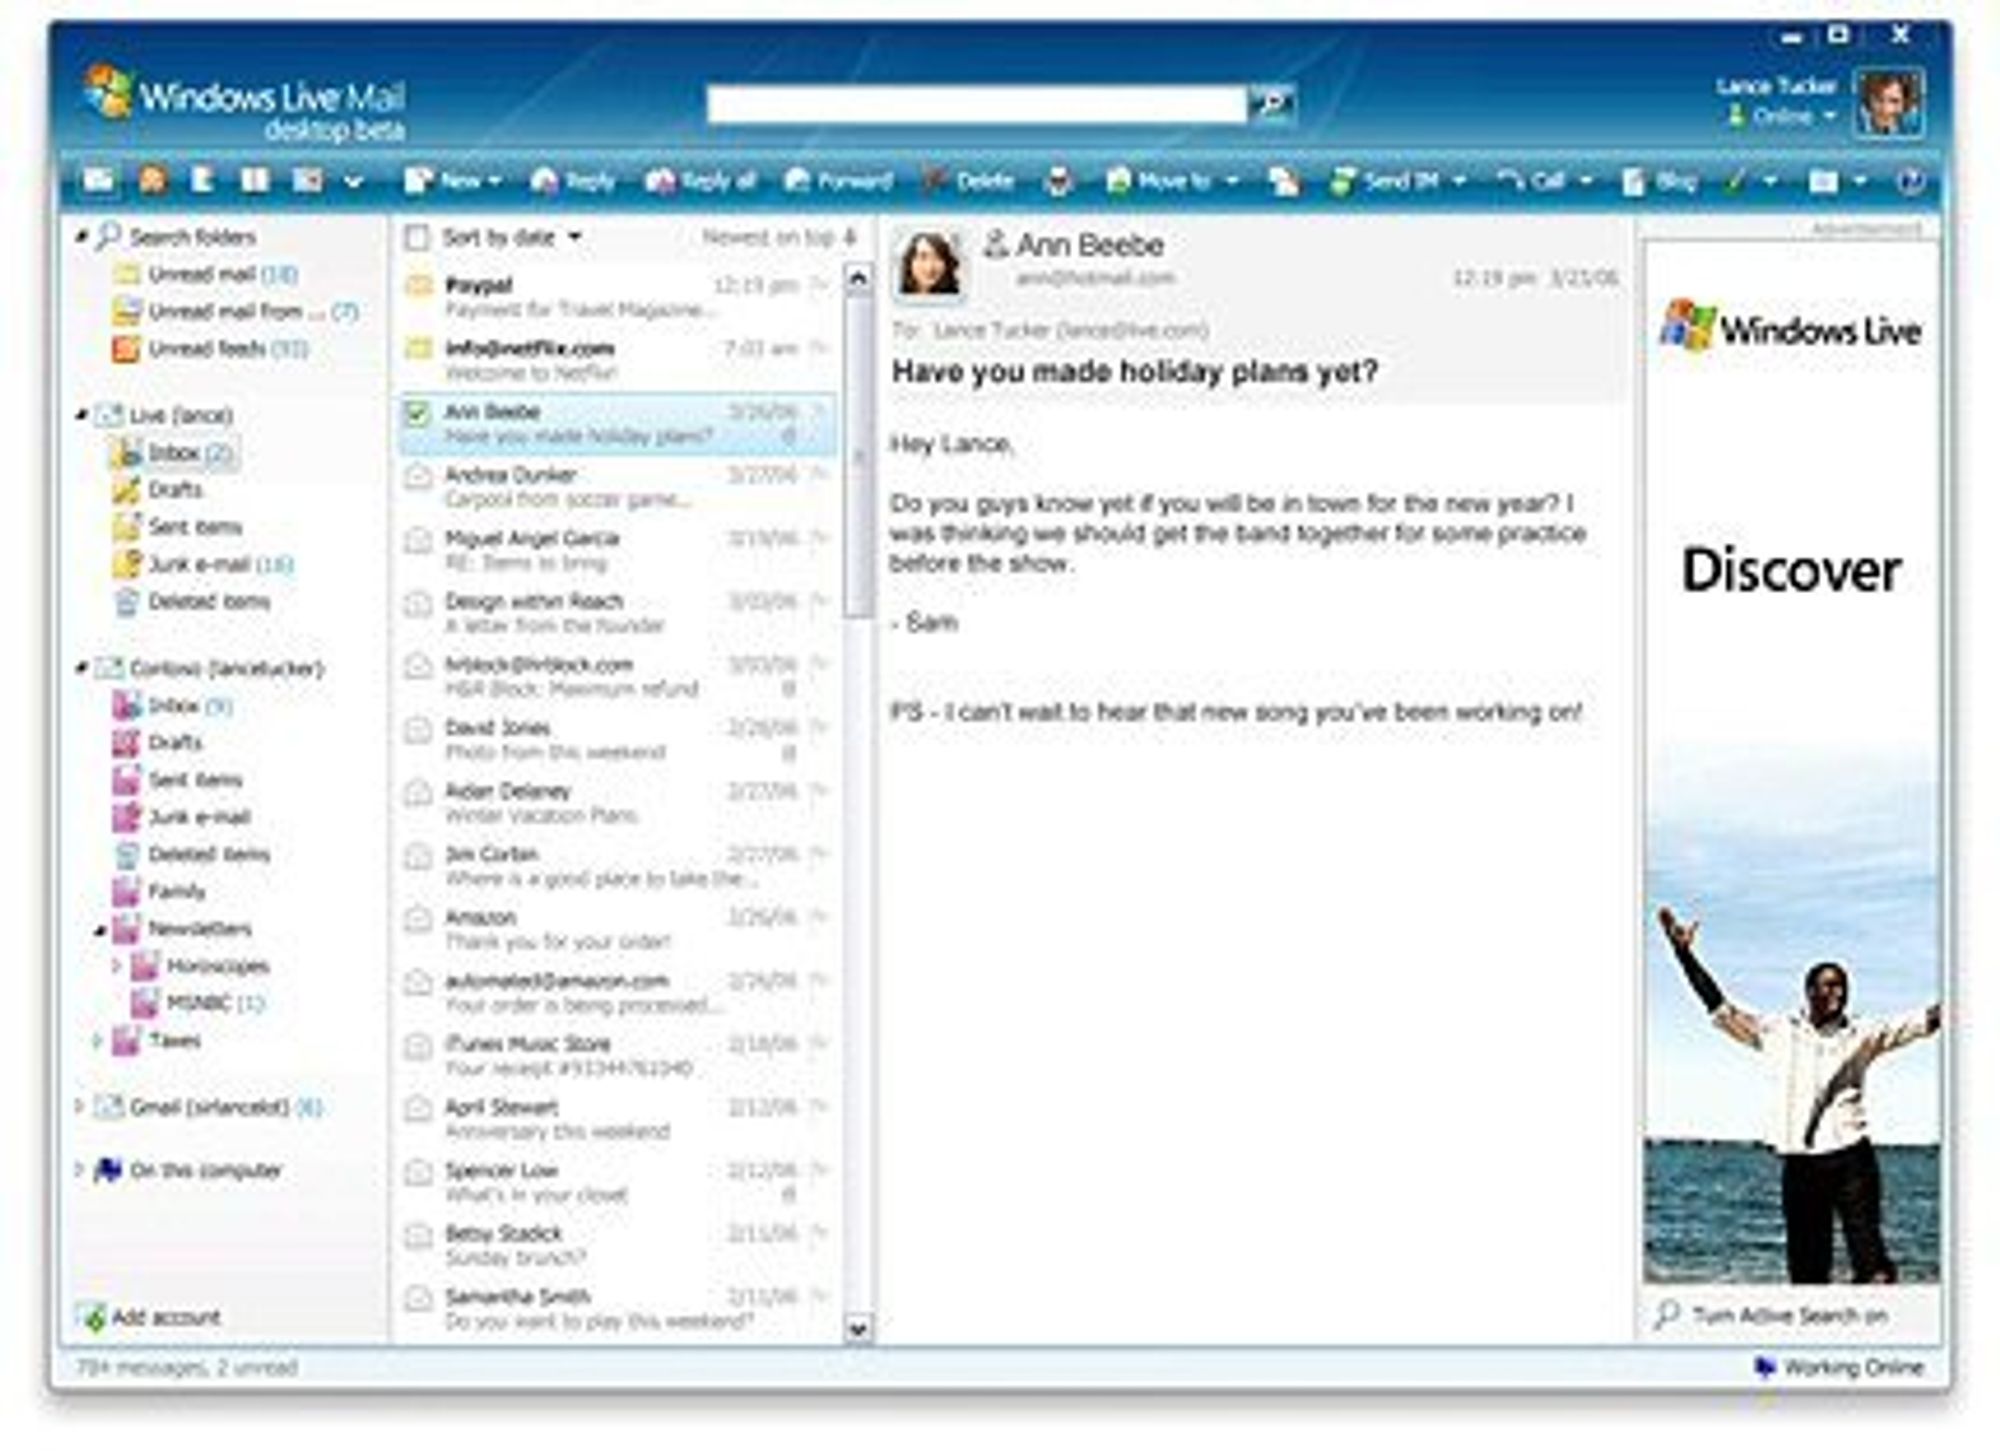Open the Design within Reach message

point(617,613)
